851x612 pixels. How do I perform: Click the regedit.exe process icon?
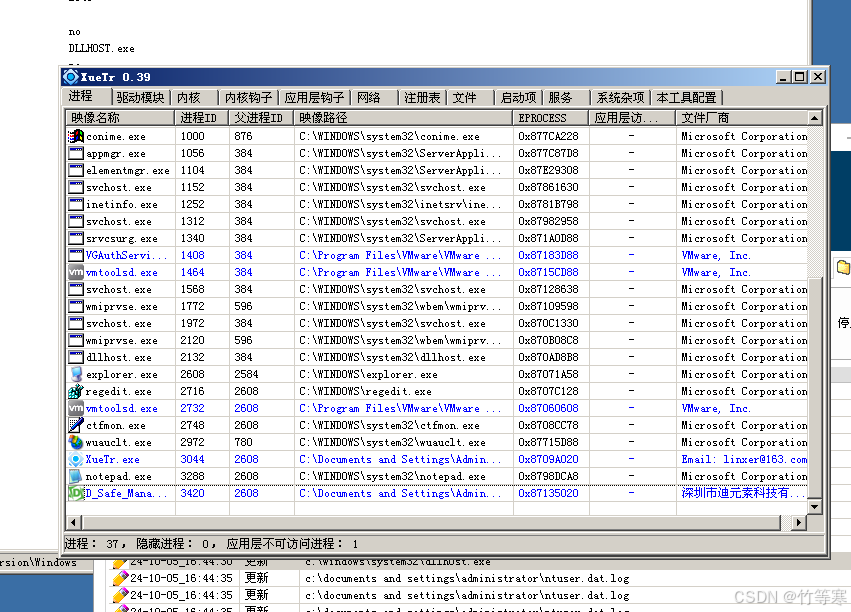click(75, 391)
